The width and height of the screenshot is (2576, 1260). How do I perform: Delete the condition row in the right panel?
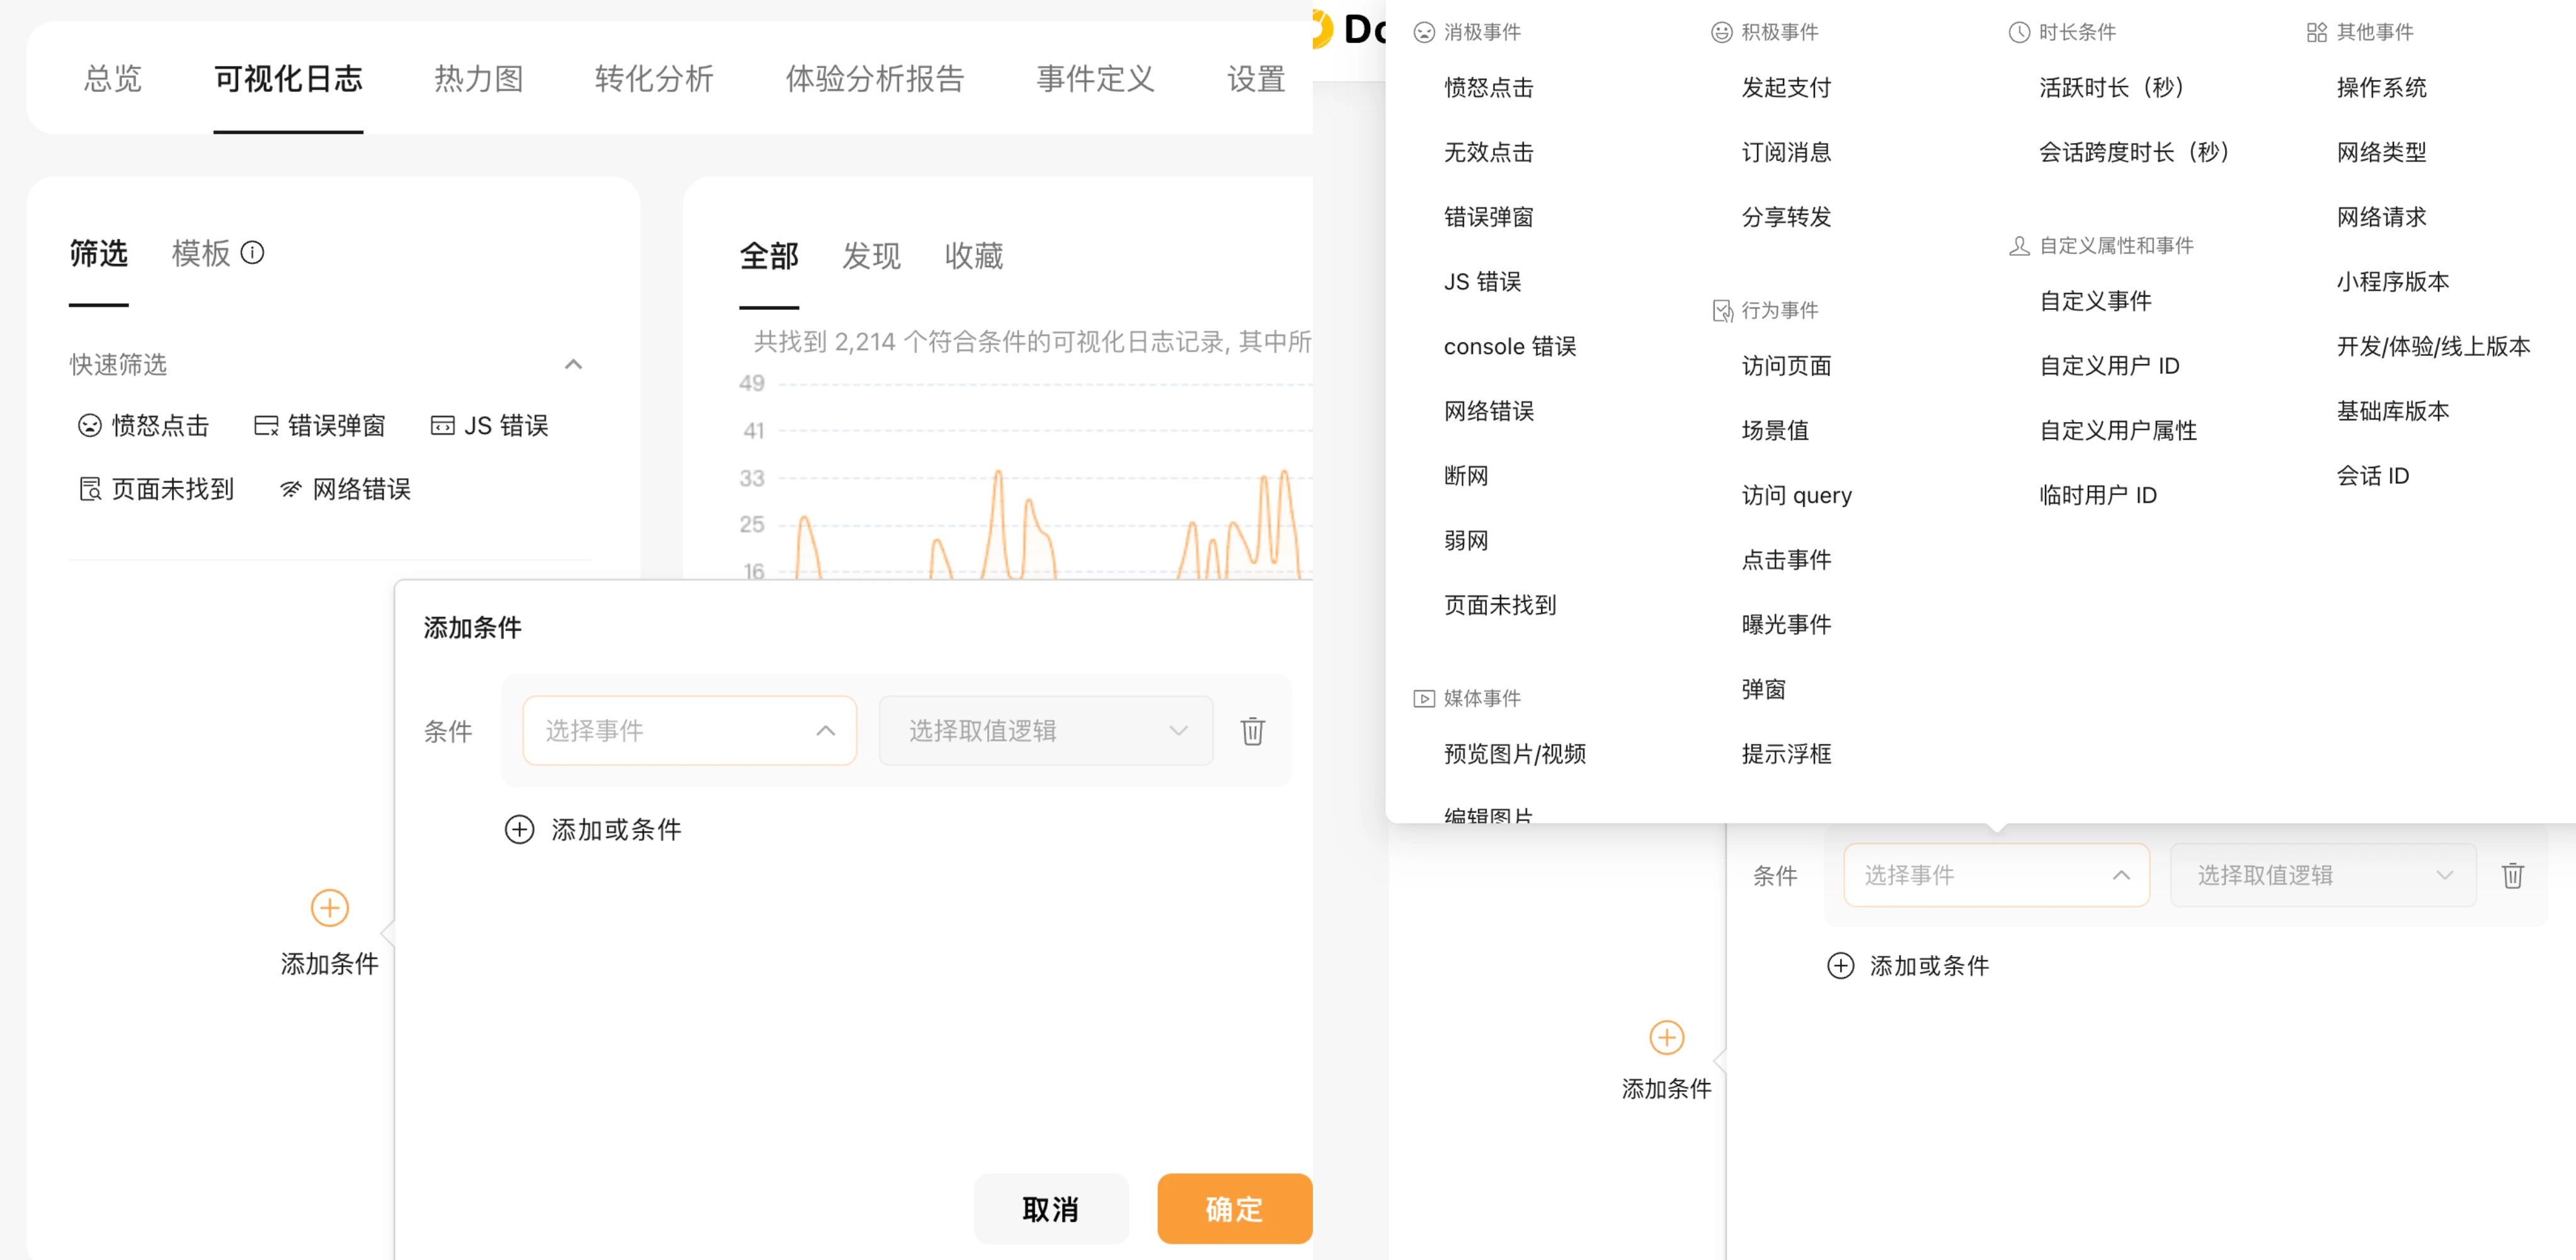coord(2512,876)
